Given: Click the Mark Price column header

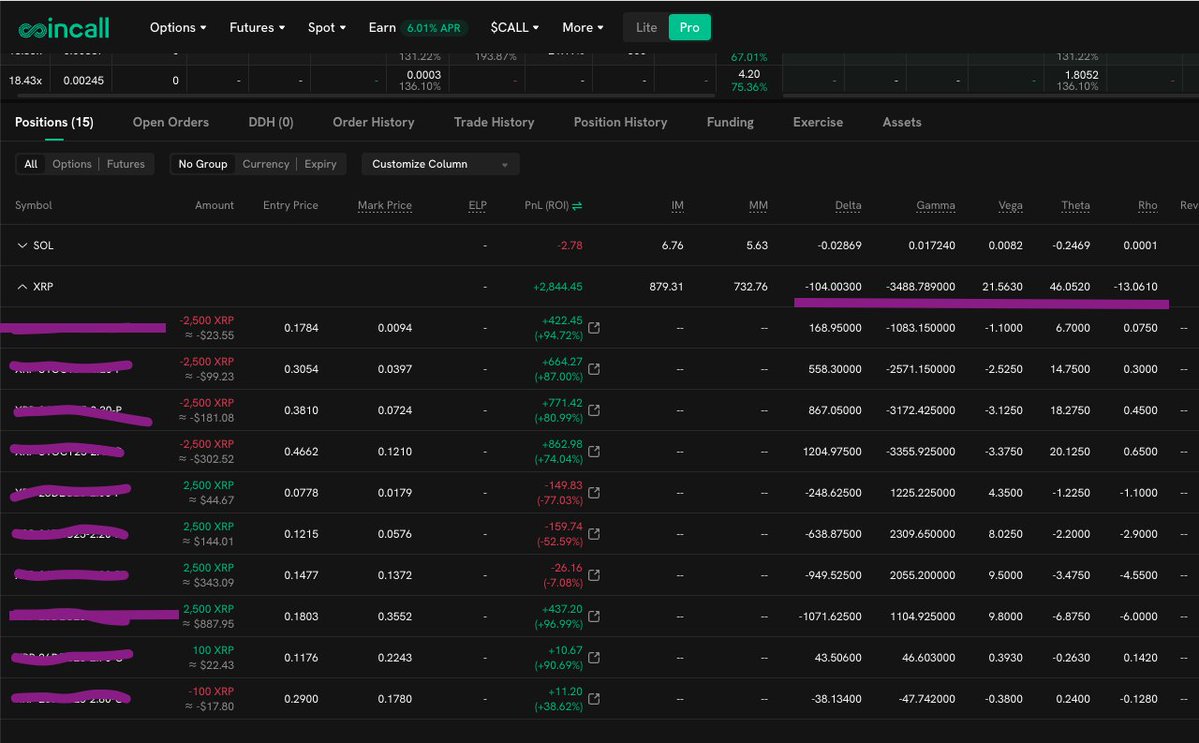Looking at the screenshot, I should pyautogui.click(x=384, y=206).
